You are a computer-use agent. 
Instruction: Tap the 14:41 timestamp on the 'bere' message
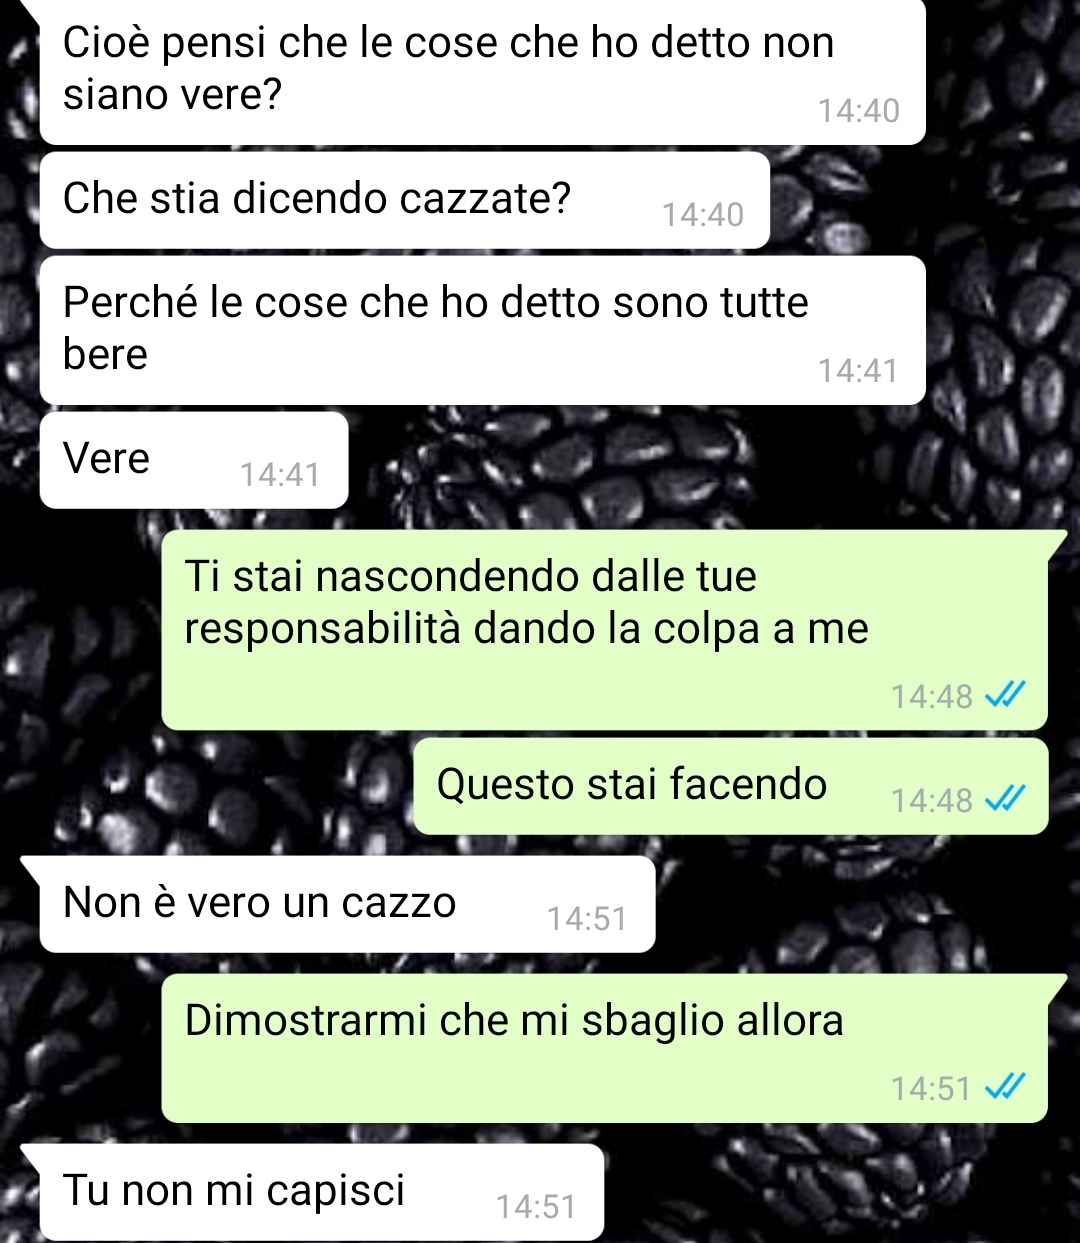click(858, 371)
